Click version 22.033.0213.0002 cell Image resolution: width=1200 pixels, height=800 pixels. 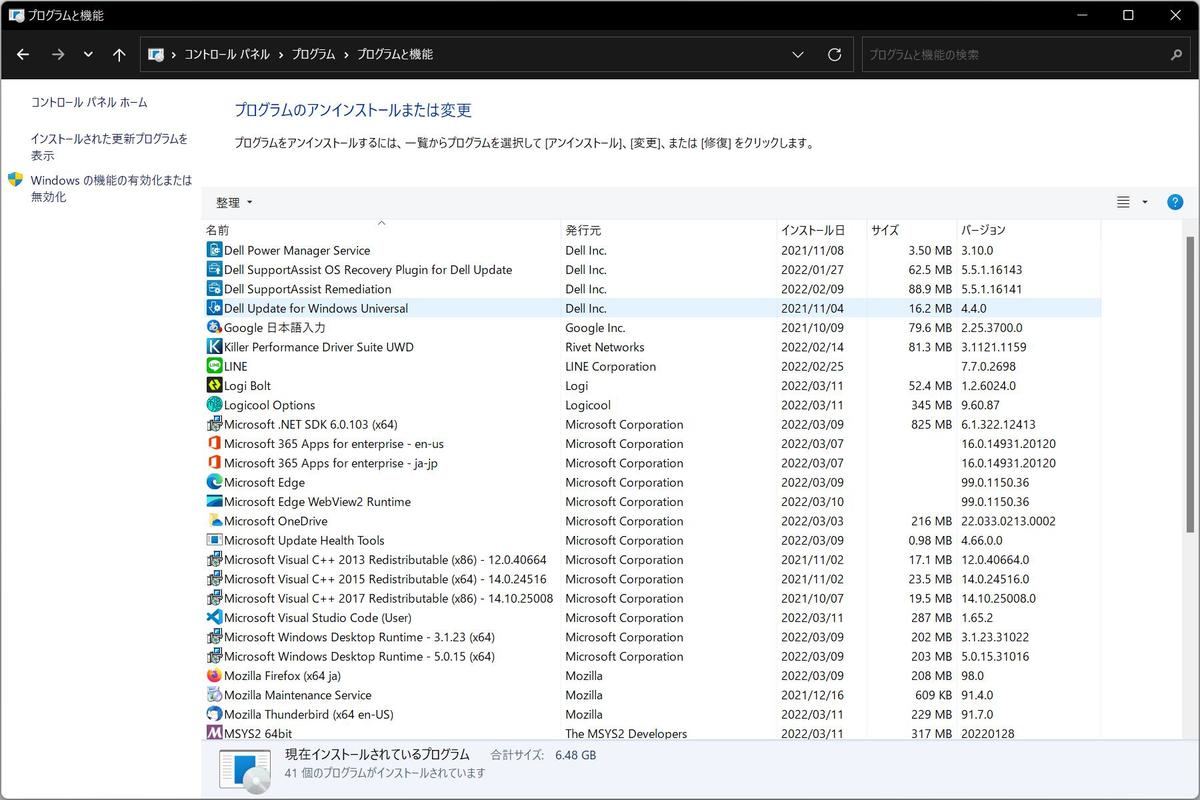click(1009, 521)
